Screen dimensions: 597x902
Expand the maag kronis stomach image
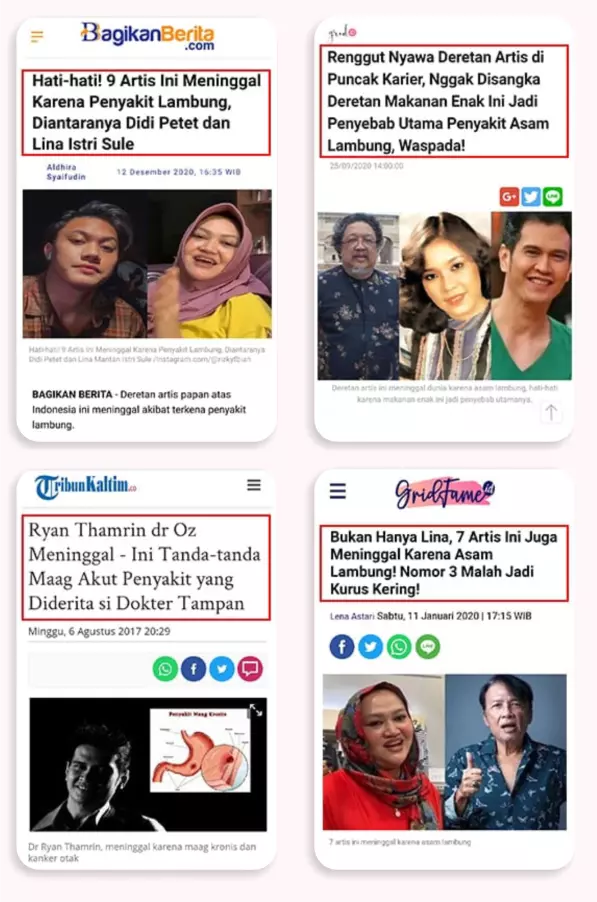tap(256, 711)
